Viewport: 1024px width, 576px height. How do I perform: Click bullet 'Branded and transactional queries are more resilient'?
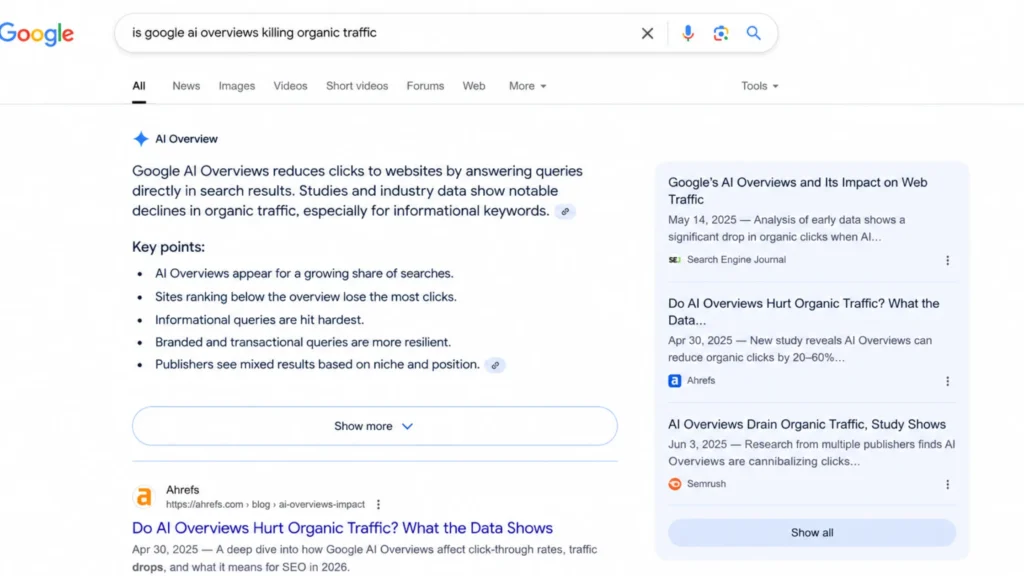pos(302,342)
